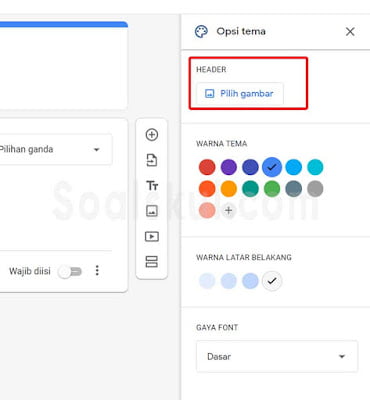The image size is (370, 400).
Task: Select the light blue theme color
Action: [x=294, y=167]
